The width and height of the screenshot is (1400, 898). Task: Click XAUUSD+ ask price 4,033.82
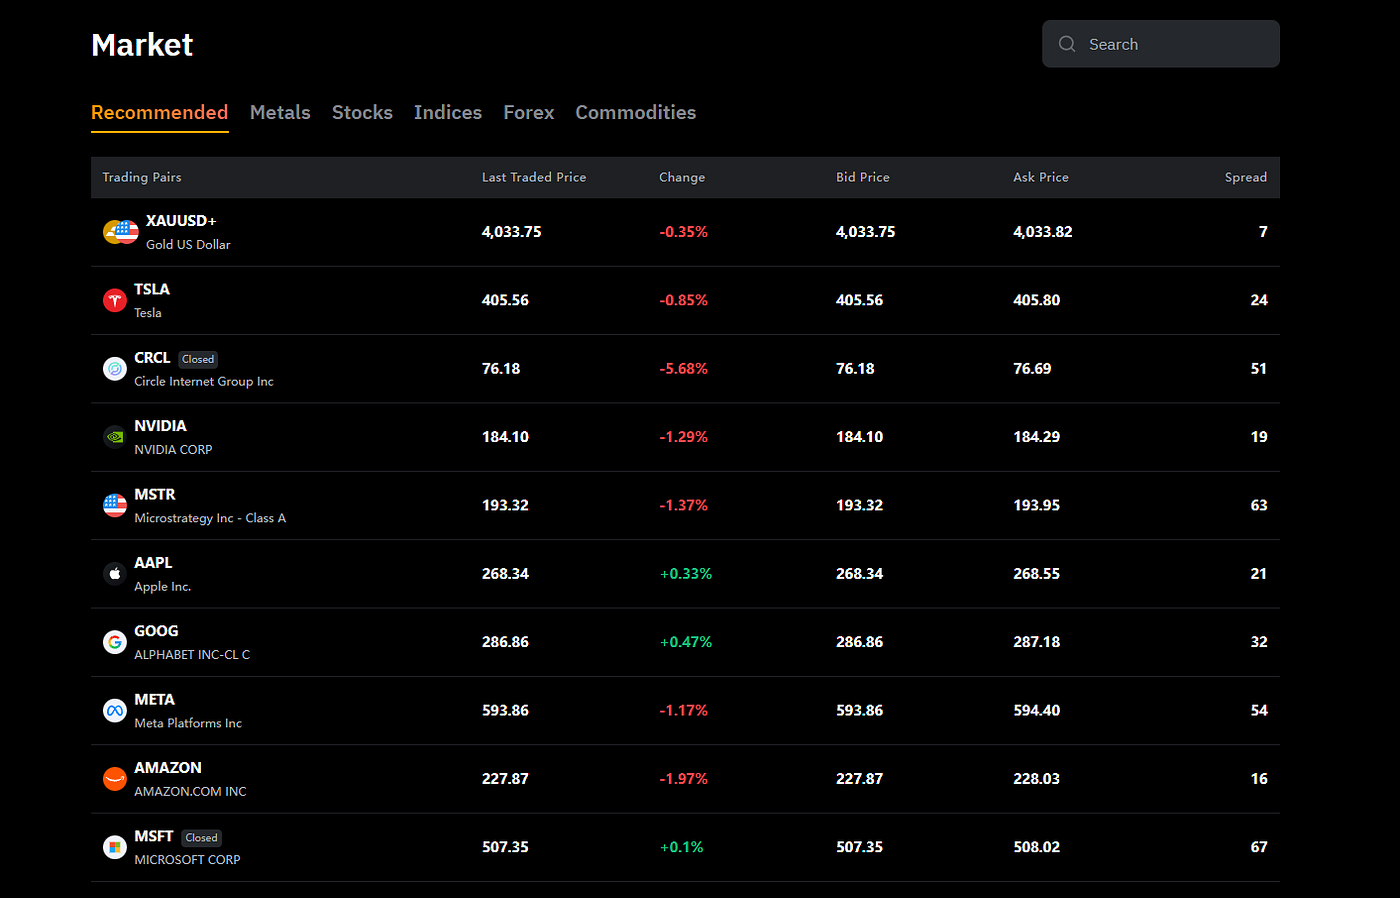(x=1043, y=232)
